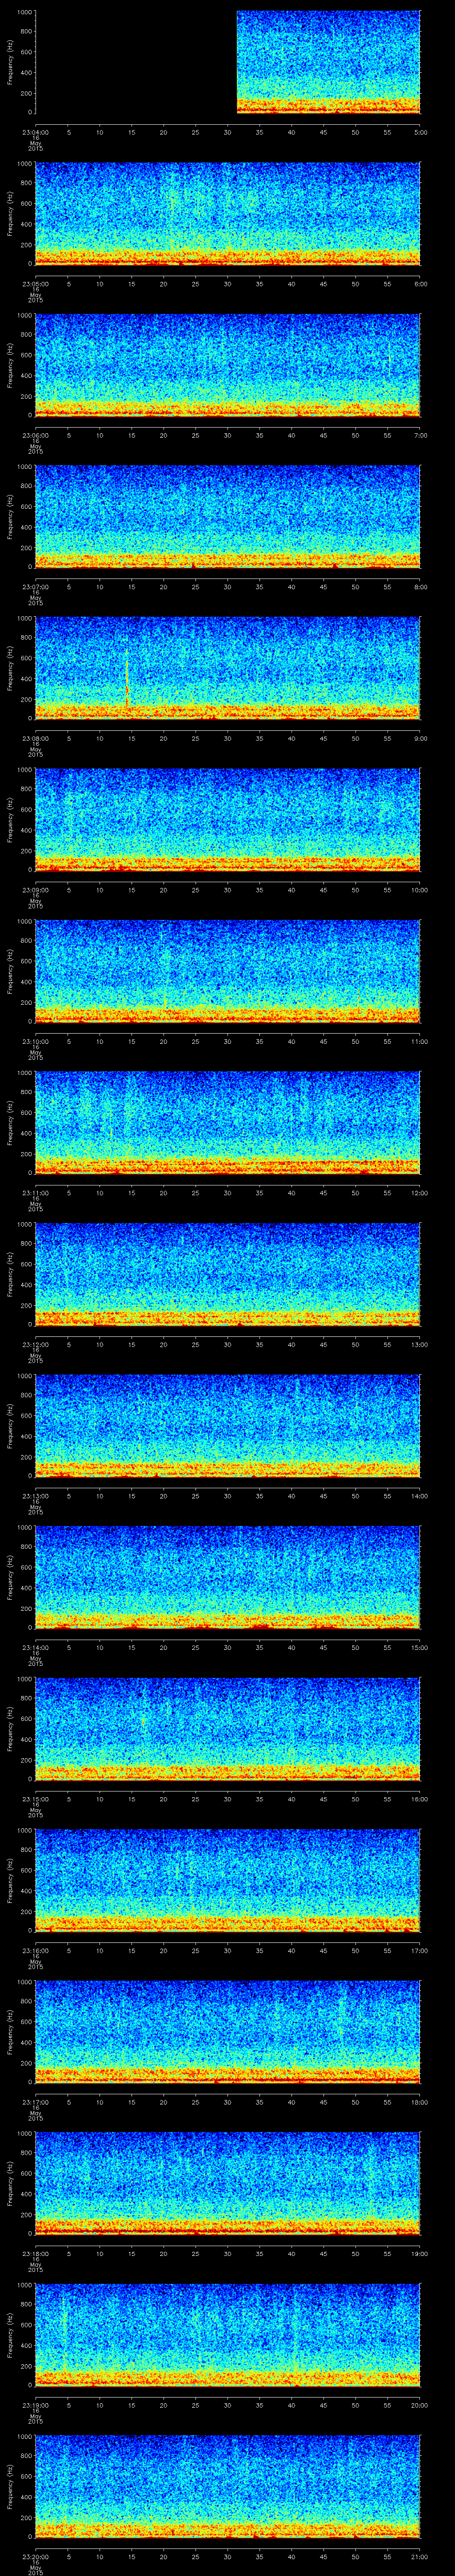
Task: Click the Frequency (Hz) axis label of the 23:08:00 panel
Action: coord(10,668)
